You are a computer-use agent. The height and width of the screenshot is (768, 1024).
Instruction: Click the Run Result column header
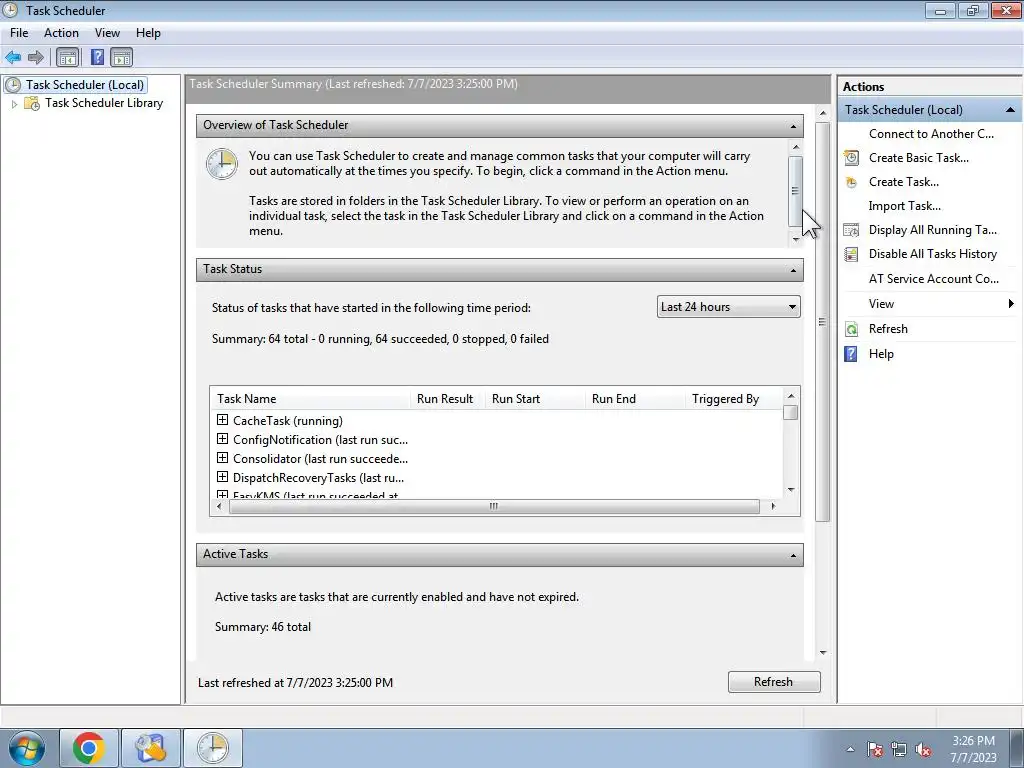pos(447,399)
